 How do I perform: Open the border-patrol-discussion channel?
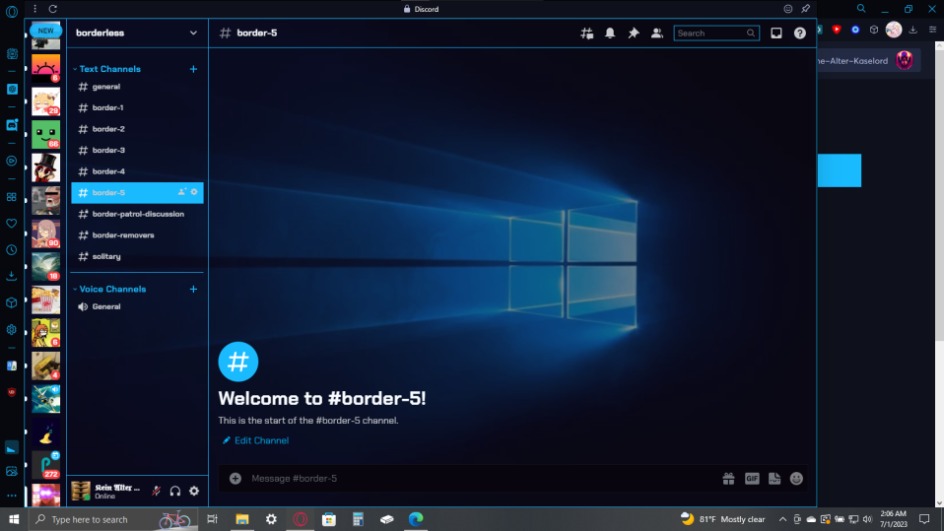pos(137,214)
